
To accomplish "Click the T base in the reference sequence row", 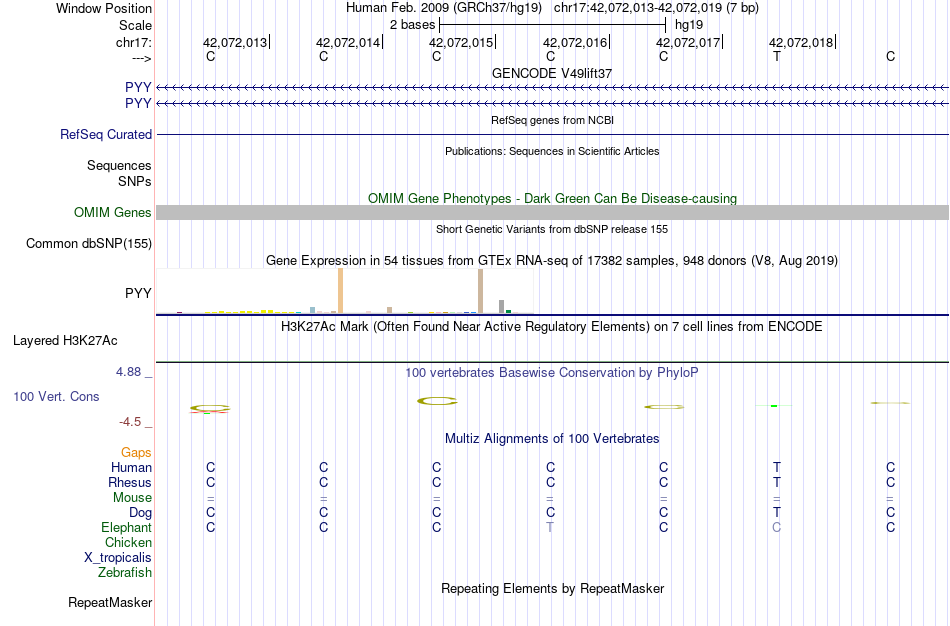I will click(x=777, y=56).
